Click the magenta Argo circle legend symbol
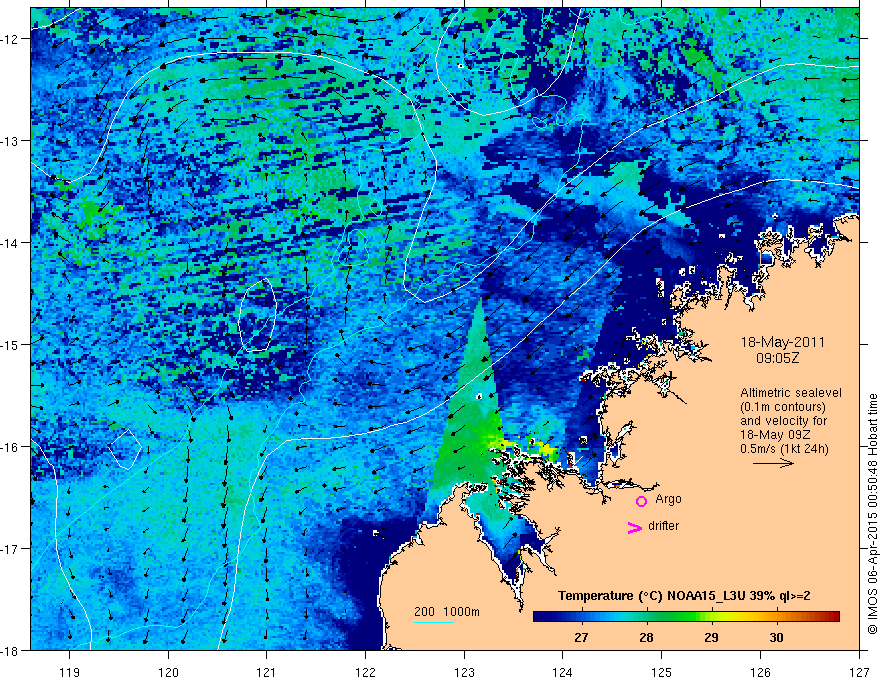880x680 pixels. point(641,502)
